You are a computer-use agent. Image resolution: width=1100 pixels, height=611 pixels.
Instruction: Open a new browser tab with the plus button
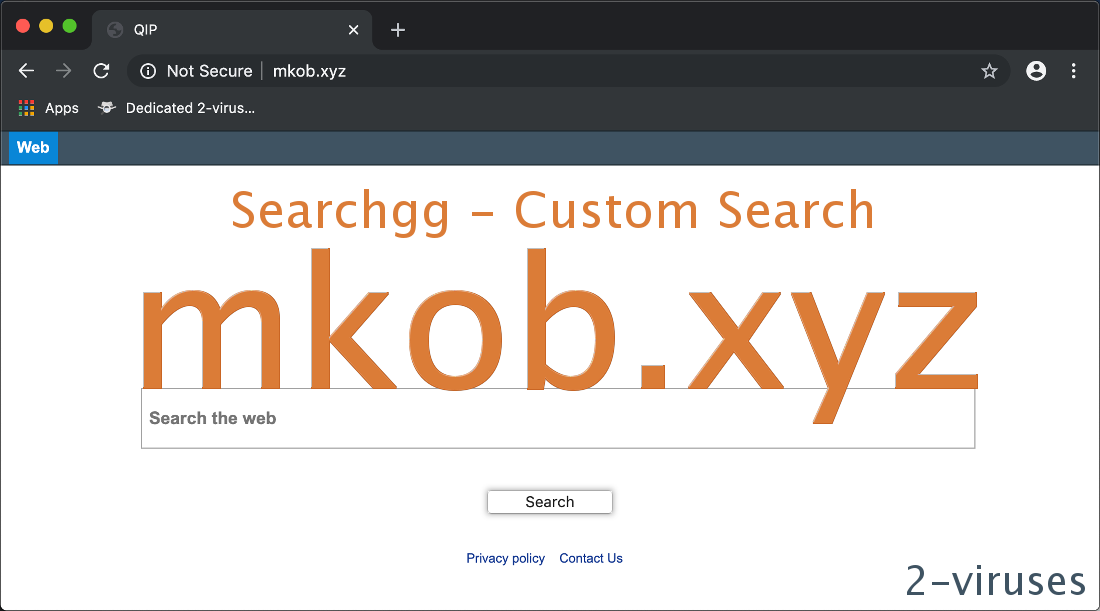pos(397,29)
